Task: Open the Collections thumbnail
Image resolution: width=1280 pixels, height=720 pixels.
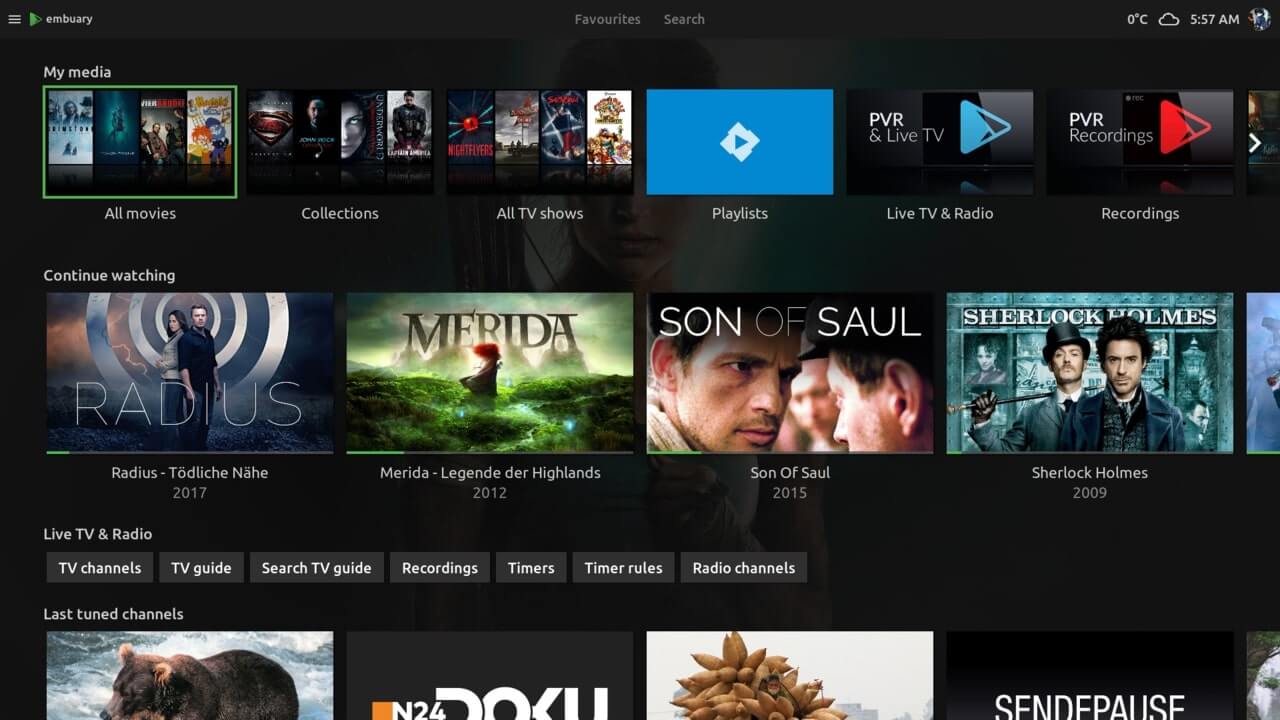Action: pos(340,142)
